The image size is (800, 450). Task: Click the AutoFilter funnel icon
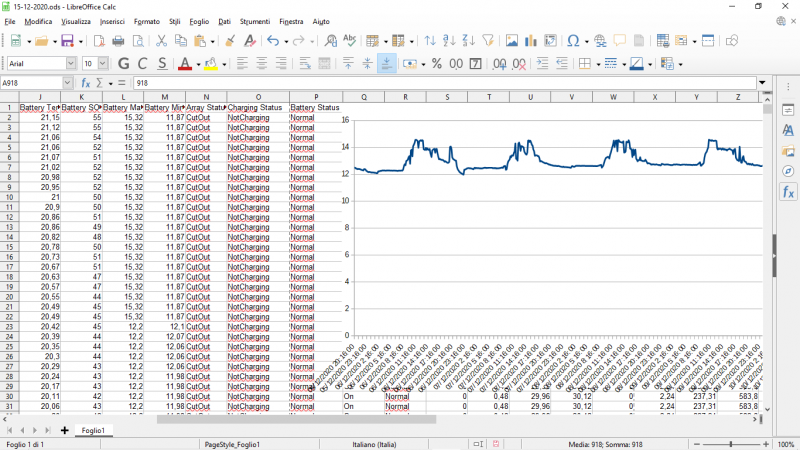(x=487, y=41)
